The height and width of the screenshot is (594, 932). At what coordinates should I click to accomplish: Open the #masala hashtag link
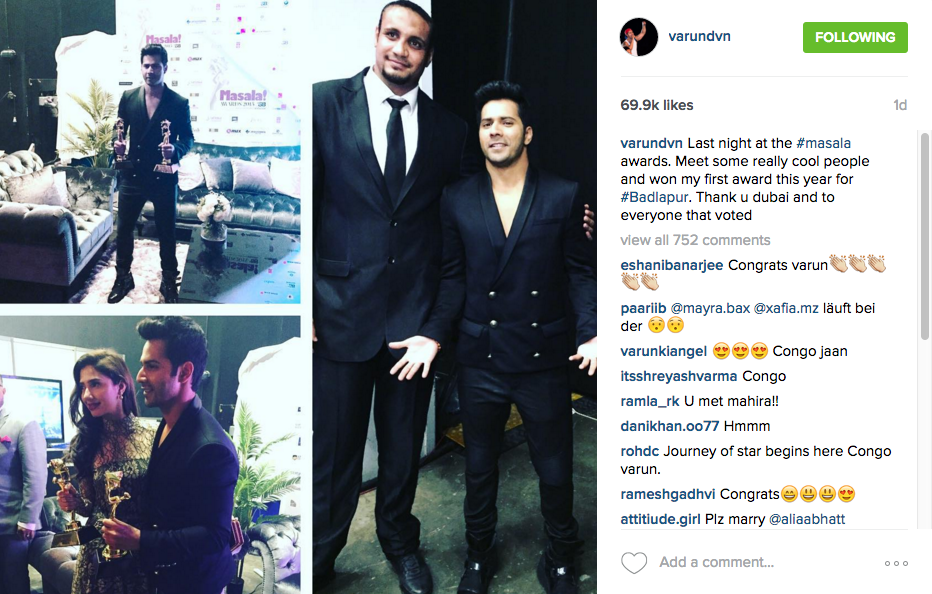823,143
